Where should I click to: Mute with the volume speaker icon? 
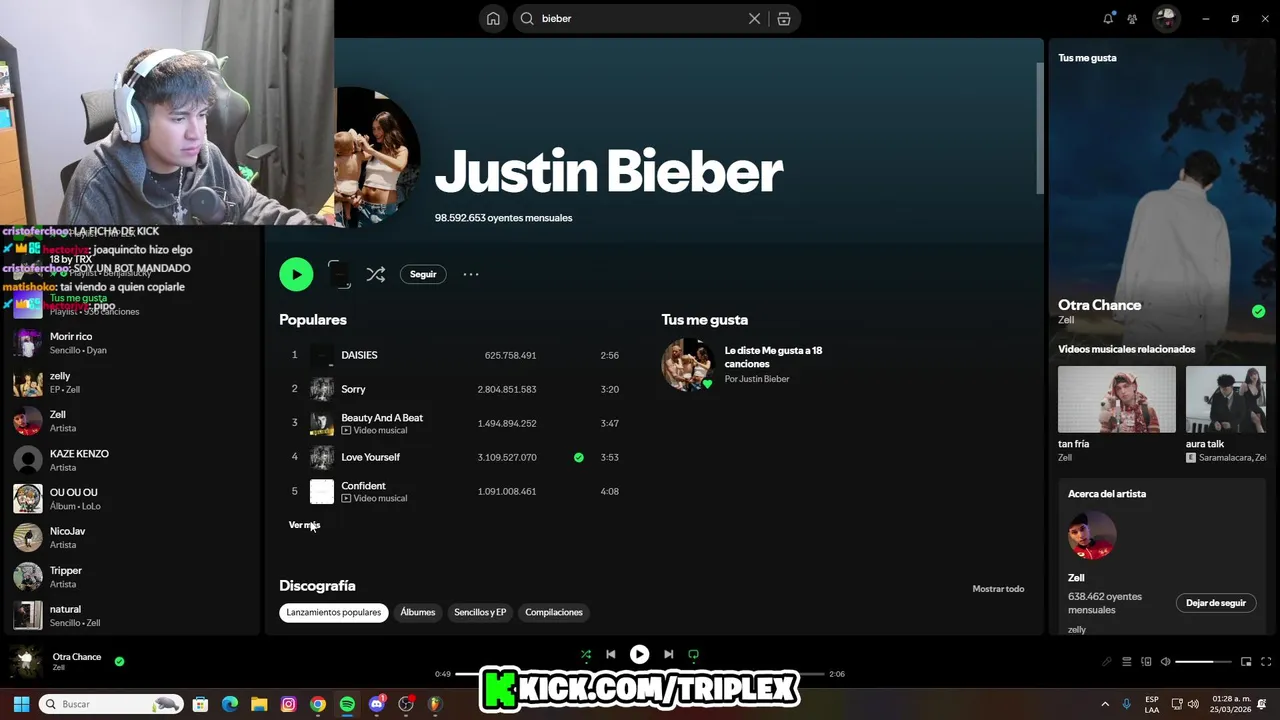1165,661
